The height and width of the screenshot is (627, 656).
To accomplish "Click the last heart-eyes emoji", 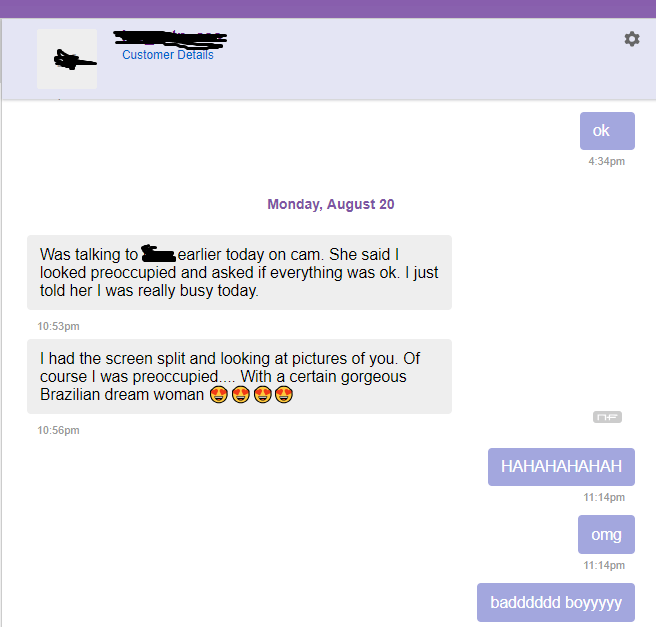I will pyautogui.click(x=284, y=394).
